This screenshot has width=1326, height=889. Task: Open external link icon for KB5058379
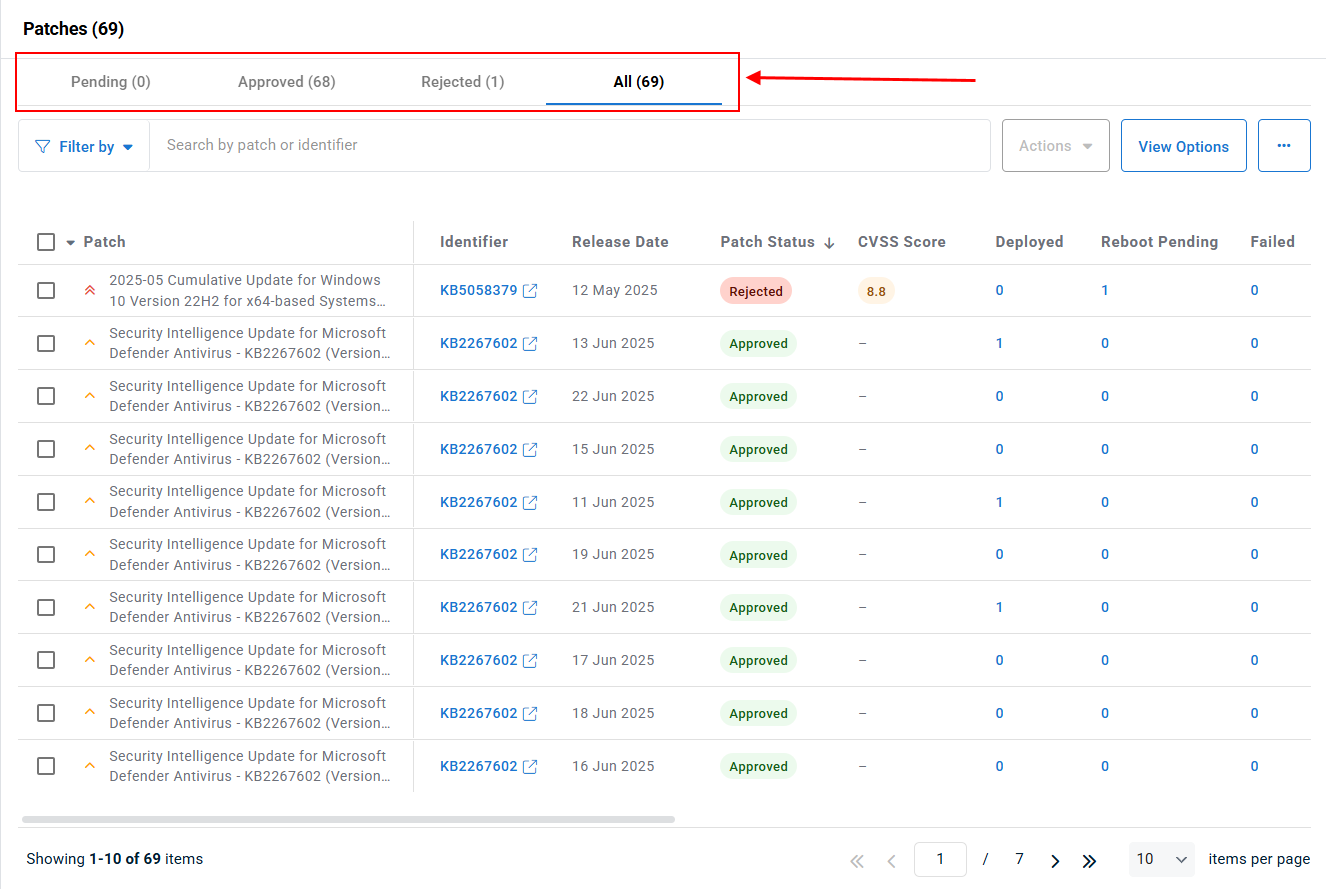point(530,291)
